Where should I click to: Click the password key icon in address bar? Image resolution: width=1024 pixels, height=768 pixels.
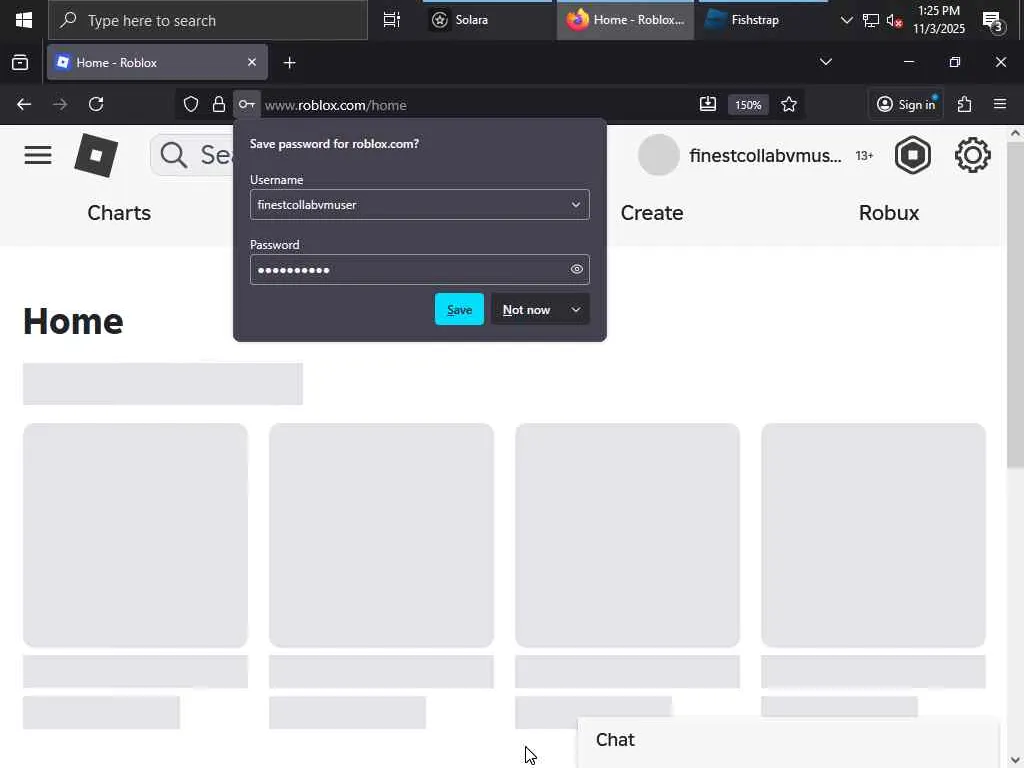(247, 104)
